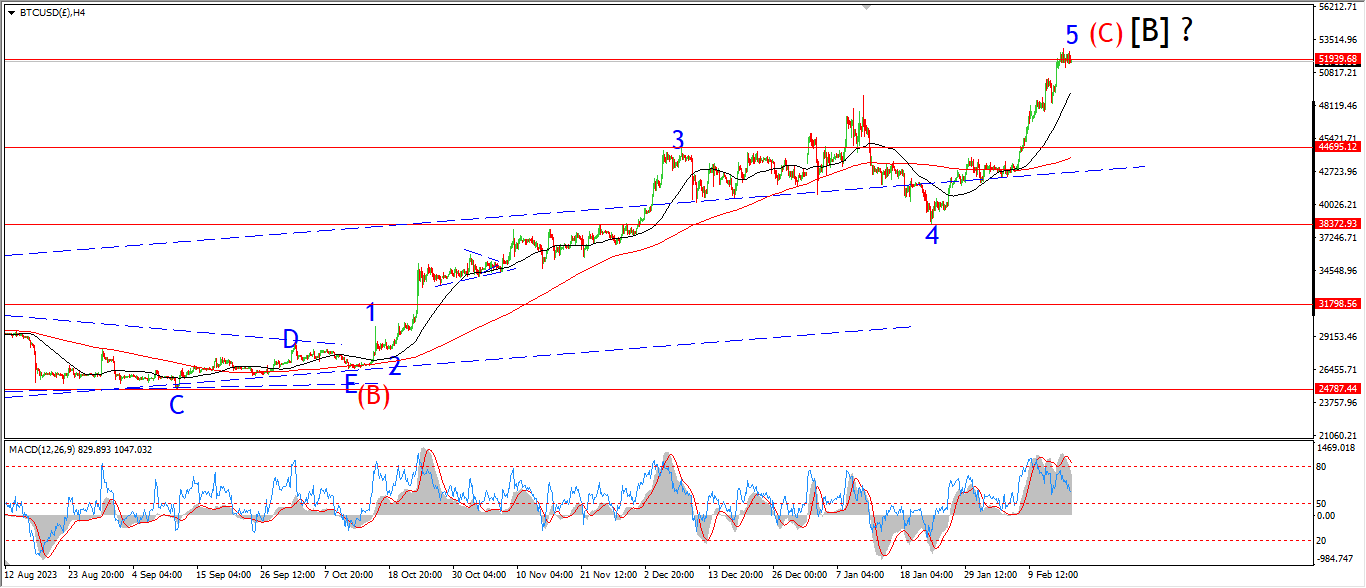
Task: Click the red 31798.56 level price tag
Action: tap(1337, 304)
